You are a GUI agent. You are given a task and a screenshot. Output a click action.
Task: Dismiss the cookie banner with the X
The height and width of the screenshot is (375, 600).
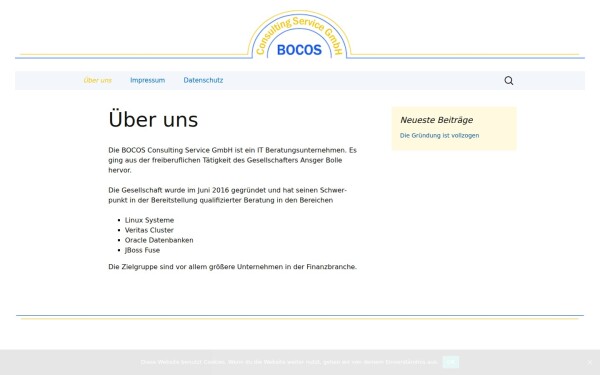[590, 362]
